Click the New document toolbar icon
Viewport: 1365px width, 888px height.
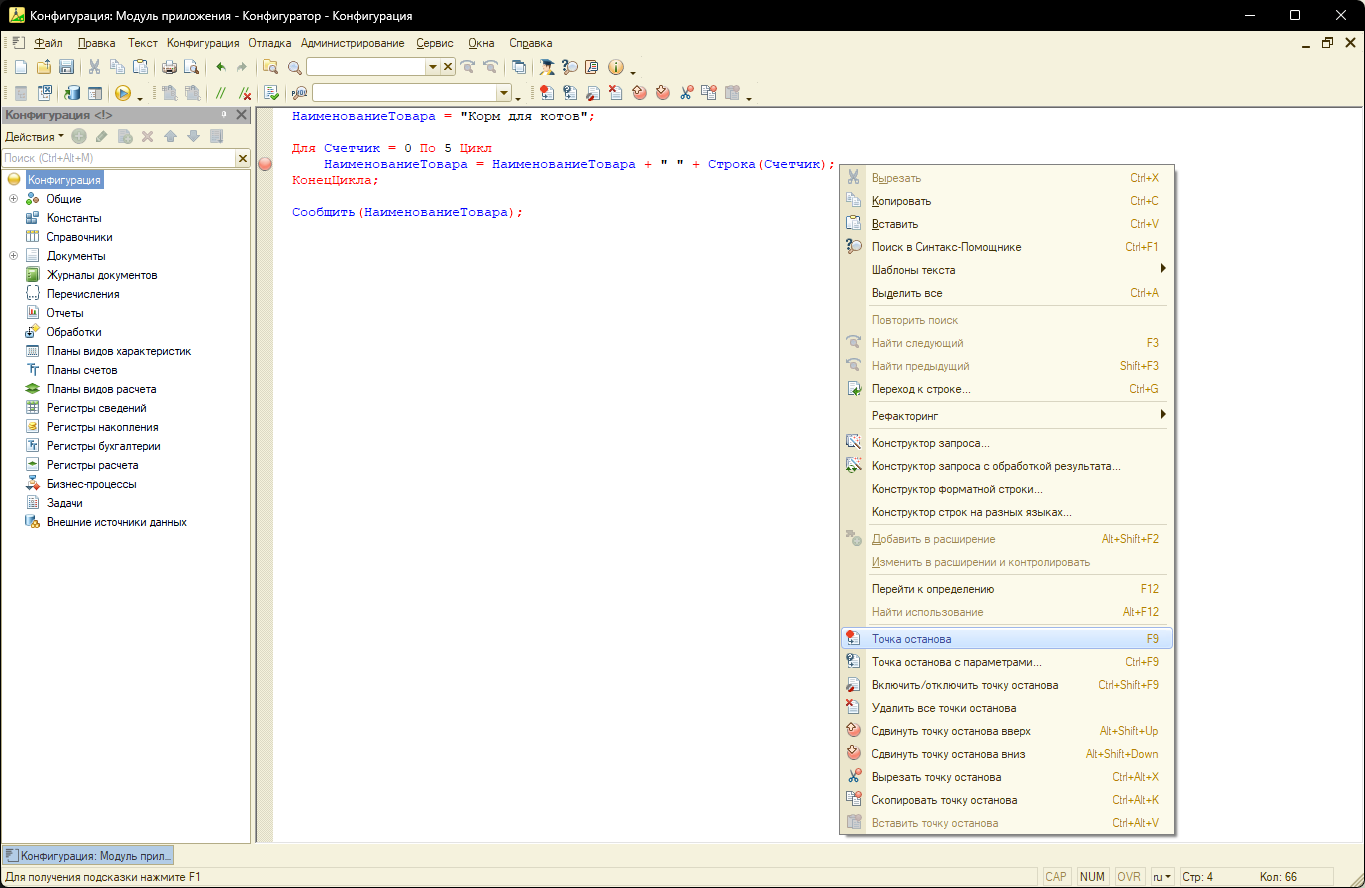pos(21,67)
